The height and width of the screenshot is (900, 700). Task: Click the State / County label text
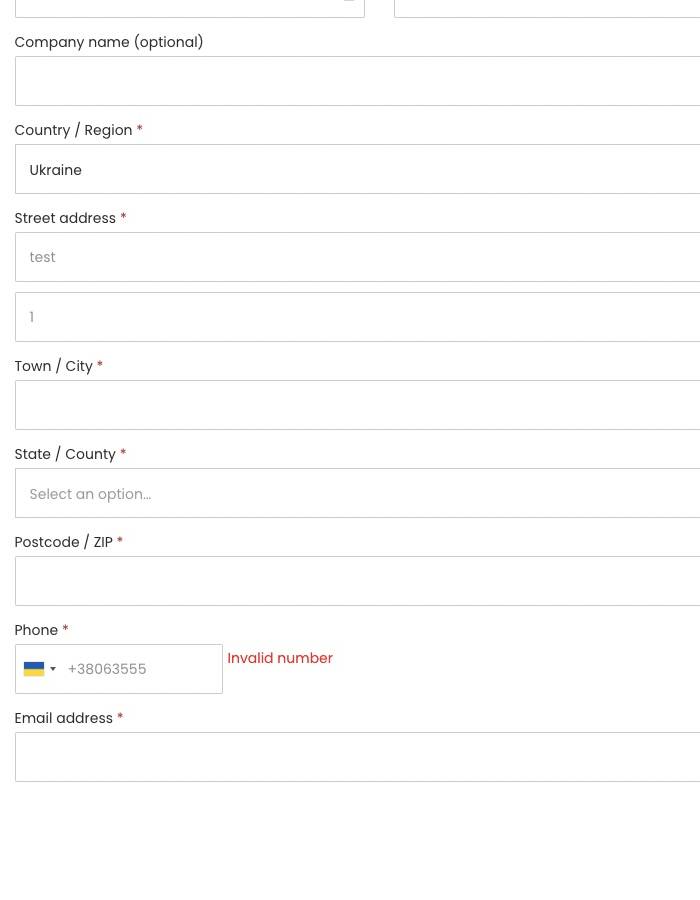(x=66, y=454)
